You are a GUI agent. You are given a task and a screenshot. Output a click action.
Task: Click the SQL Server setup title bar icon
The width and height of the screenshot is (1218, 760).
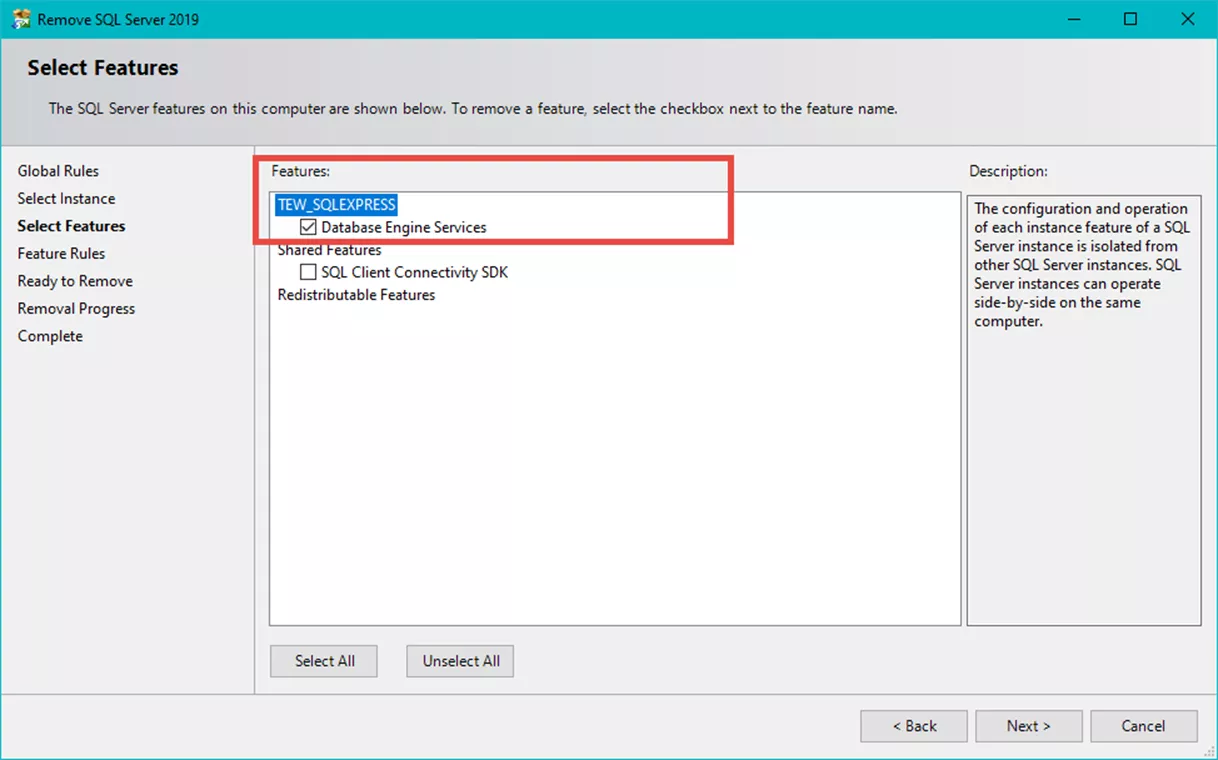(20, 19)
